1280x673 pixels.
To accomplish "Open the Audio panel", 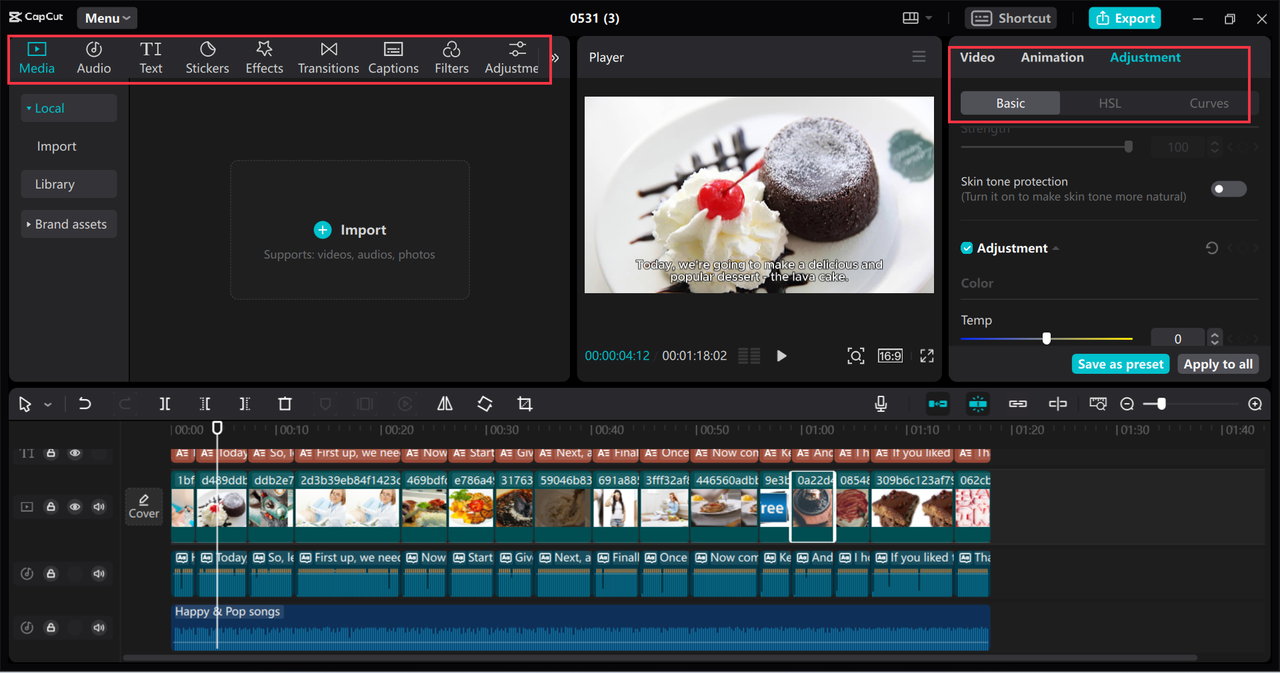I will (94, 58).
